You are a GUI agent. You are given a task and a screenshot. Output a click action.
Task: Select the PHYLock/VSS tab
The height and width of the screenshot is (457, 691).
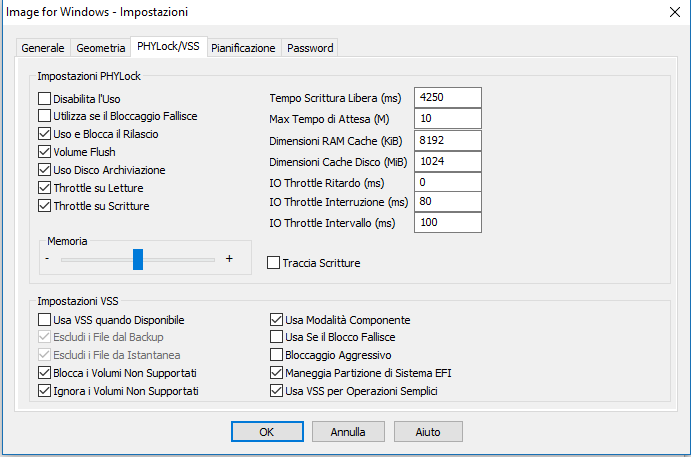pos(168,46)
